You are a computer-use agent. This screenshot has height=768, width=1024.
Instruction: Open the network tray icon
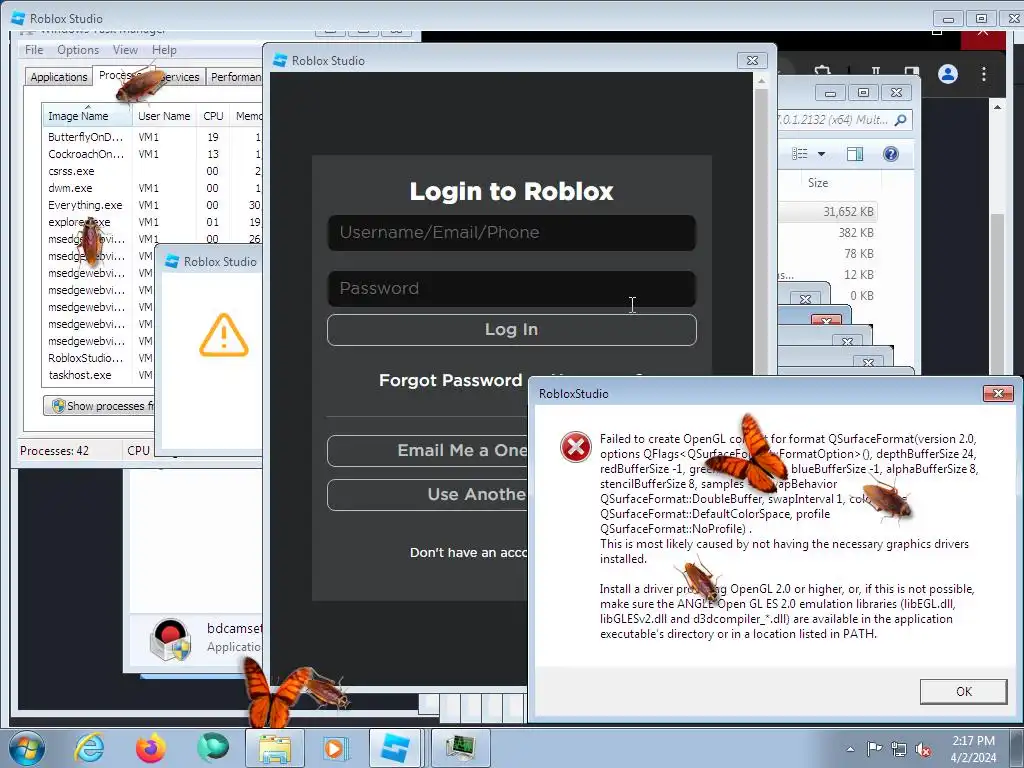point(899,749)
